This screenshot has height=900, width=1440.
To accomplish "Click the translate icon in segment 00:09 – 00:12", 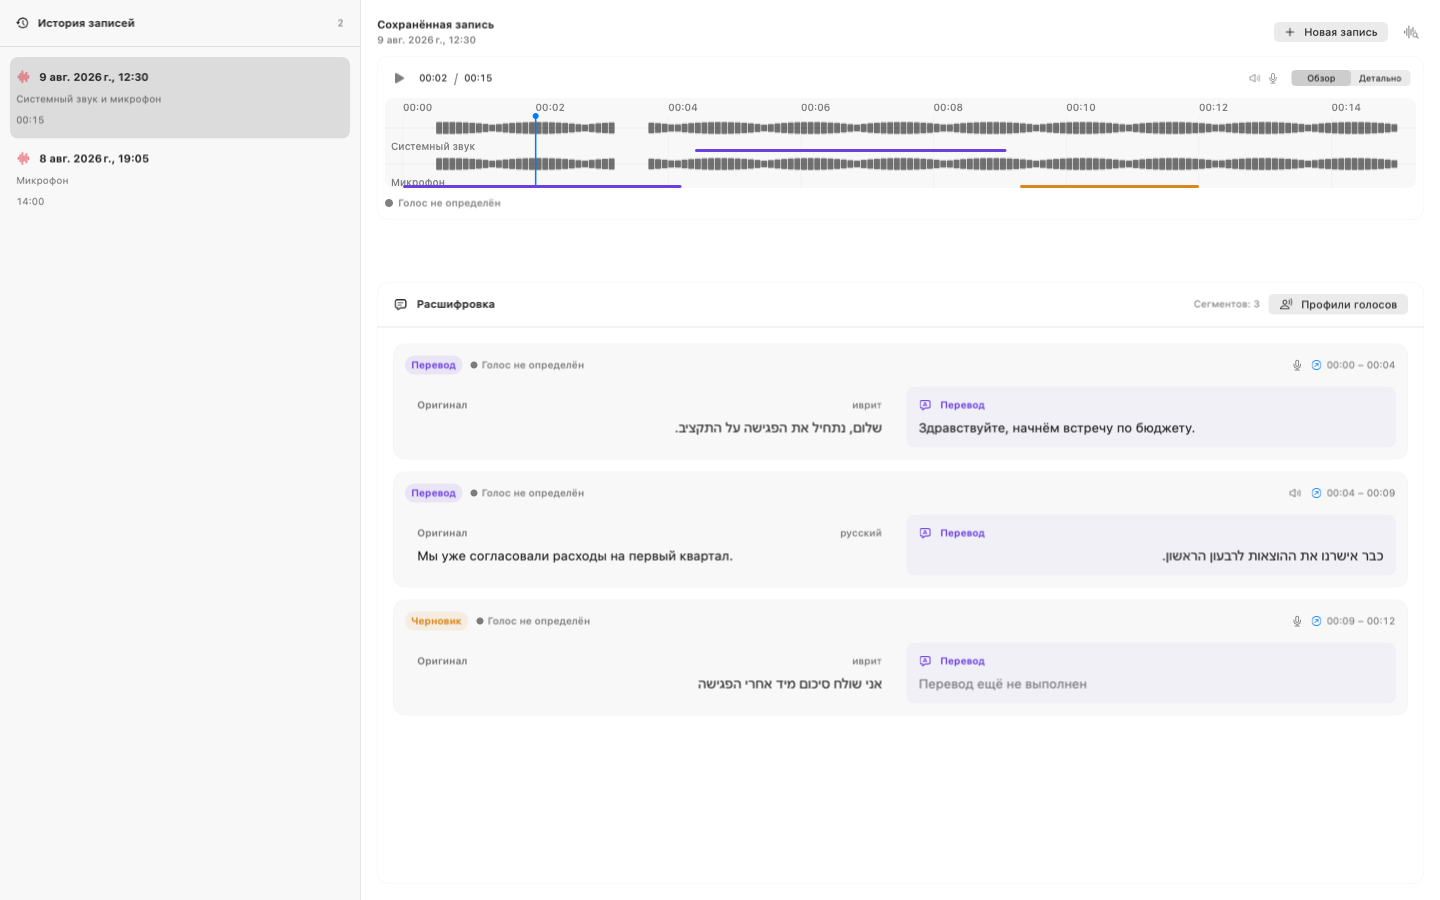I will point(925,661).
